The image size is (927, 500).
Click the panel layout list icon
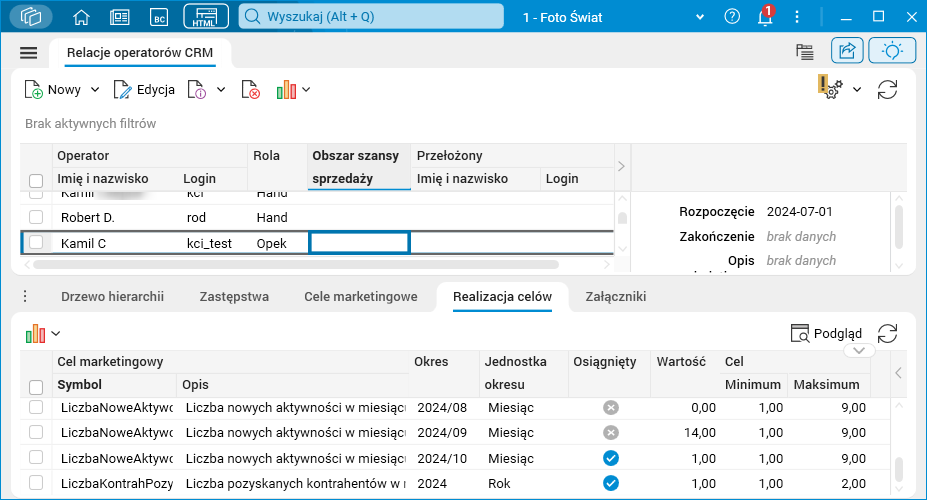(x=805, y=52)
